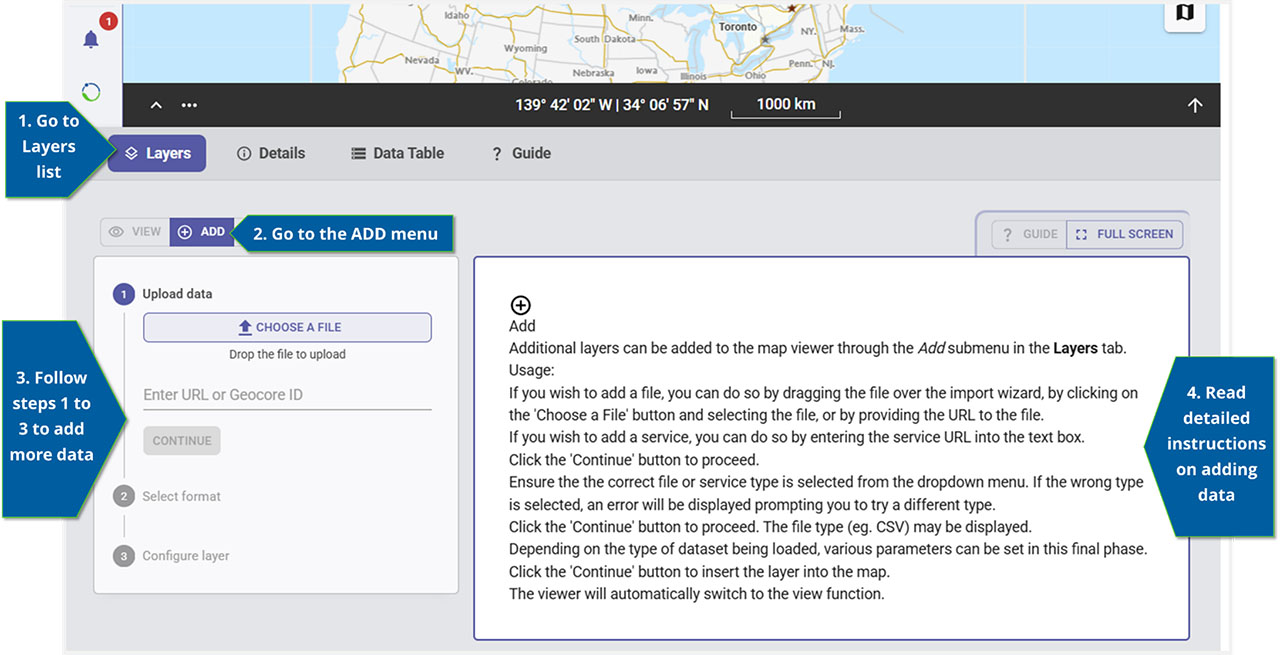Expand the map footer bar chevron

(x=156, y=105)
